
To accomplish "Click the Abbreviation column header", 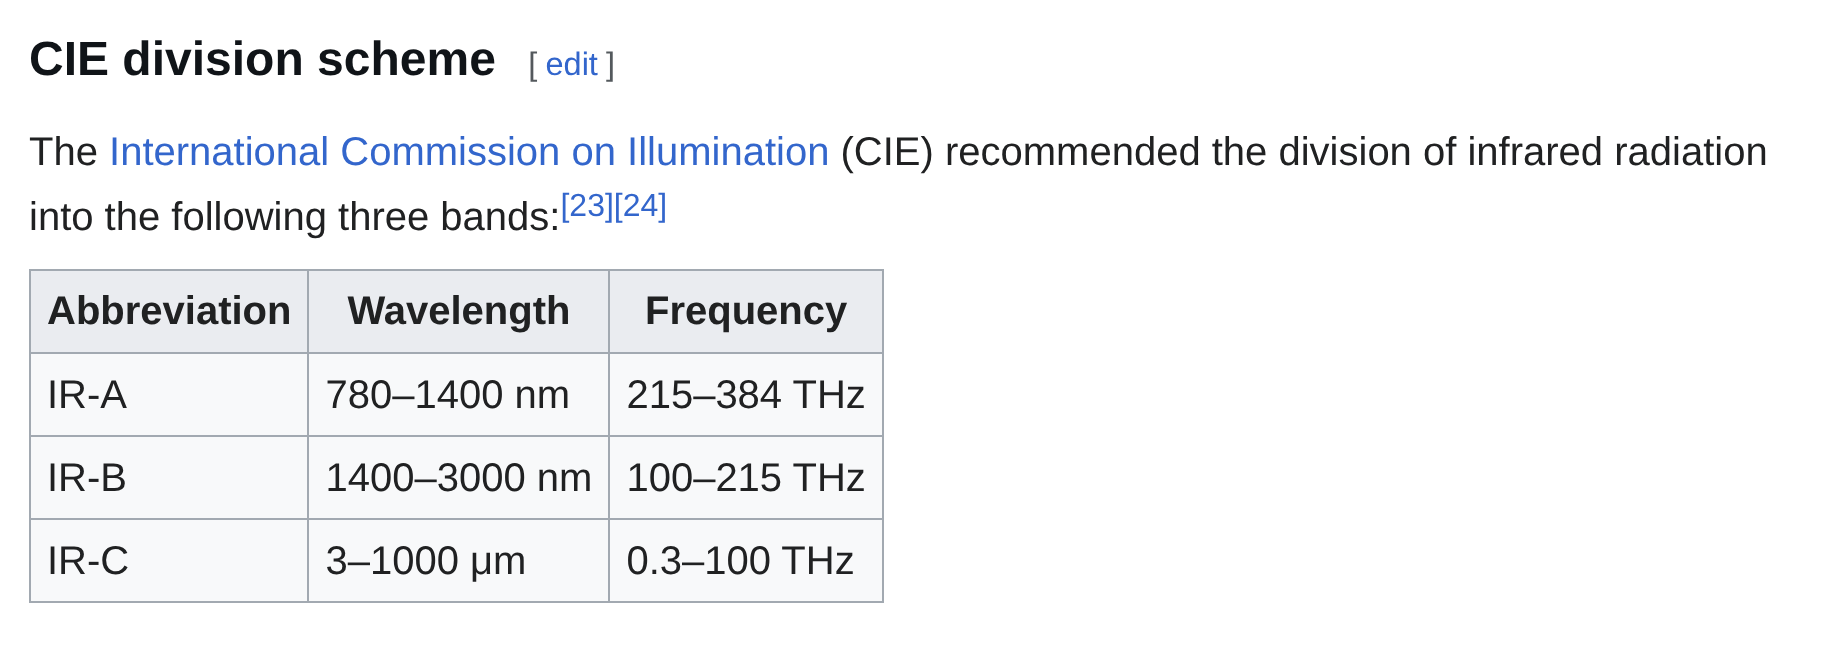I will click(169, 311).
